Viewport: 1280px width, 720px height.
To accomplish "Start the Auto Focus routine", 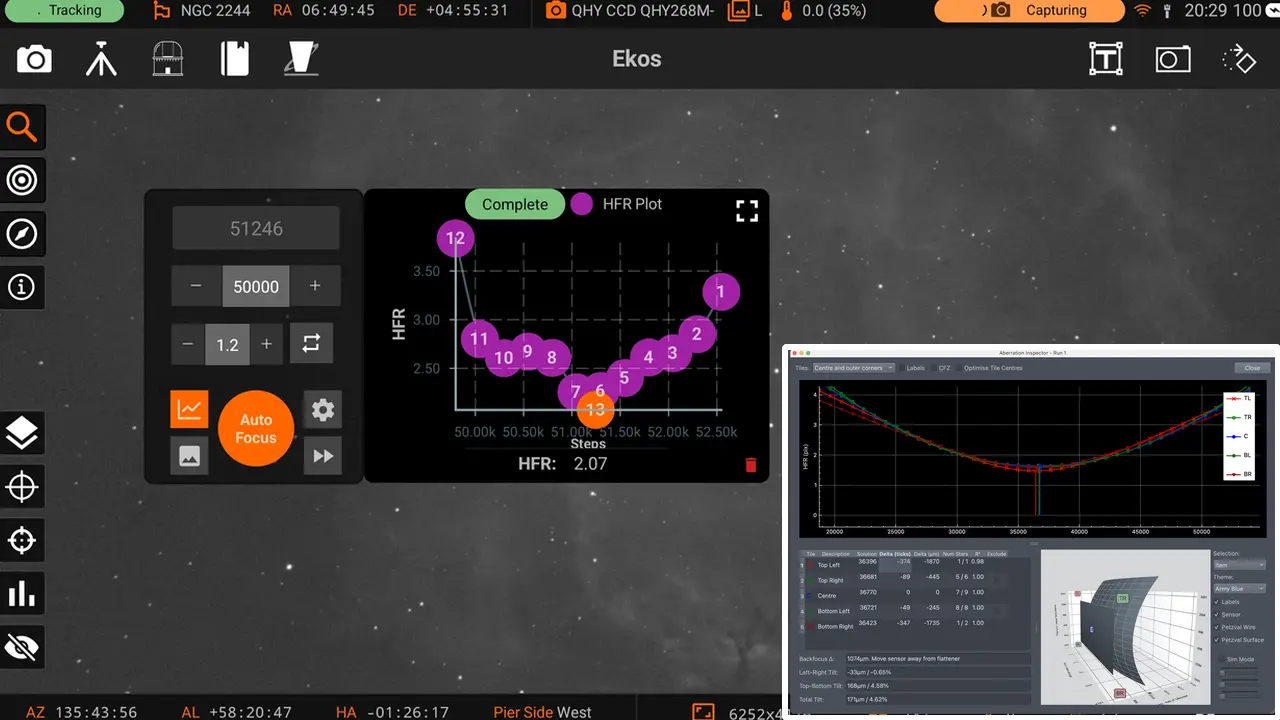I will [x=256, y=429].
